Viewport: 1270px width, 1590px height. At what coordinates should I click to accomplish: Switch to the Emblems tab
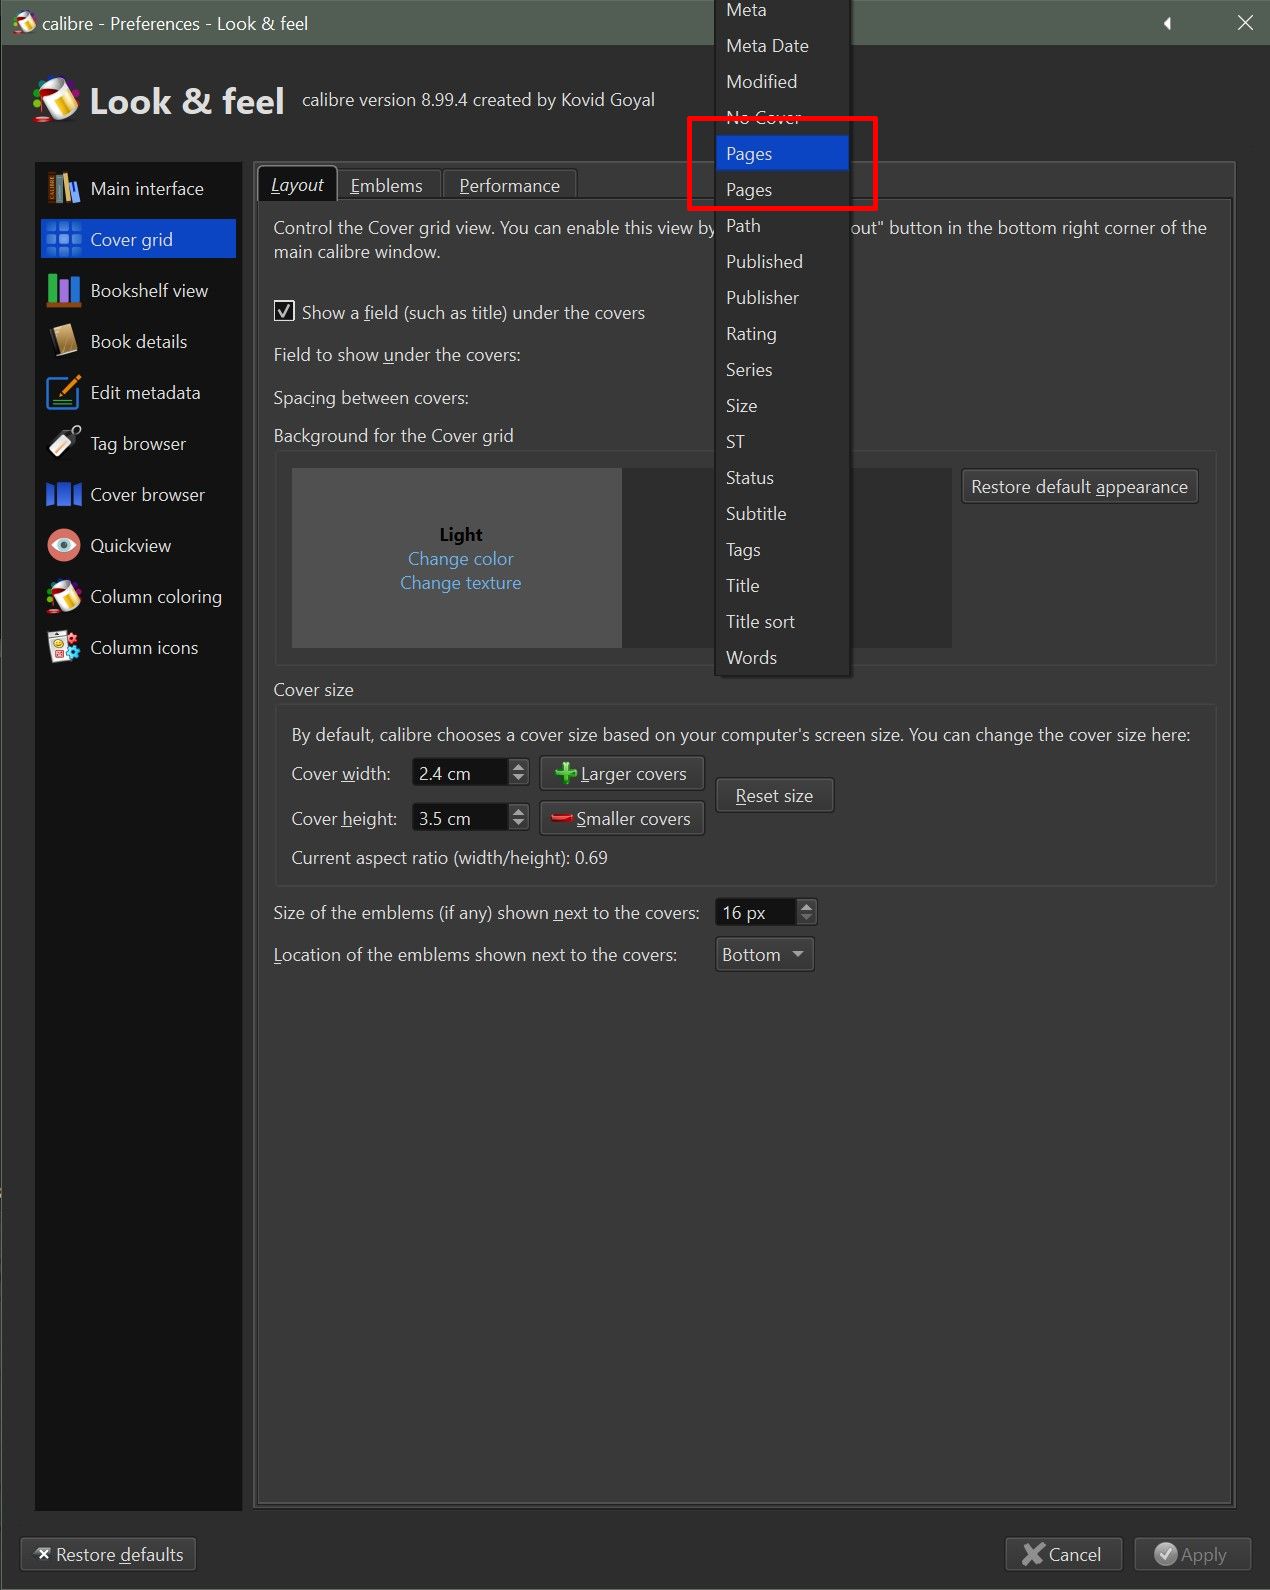[387, 186]
